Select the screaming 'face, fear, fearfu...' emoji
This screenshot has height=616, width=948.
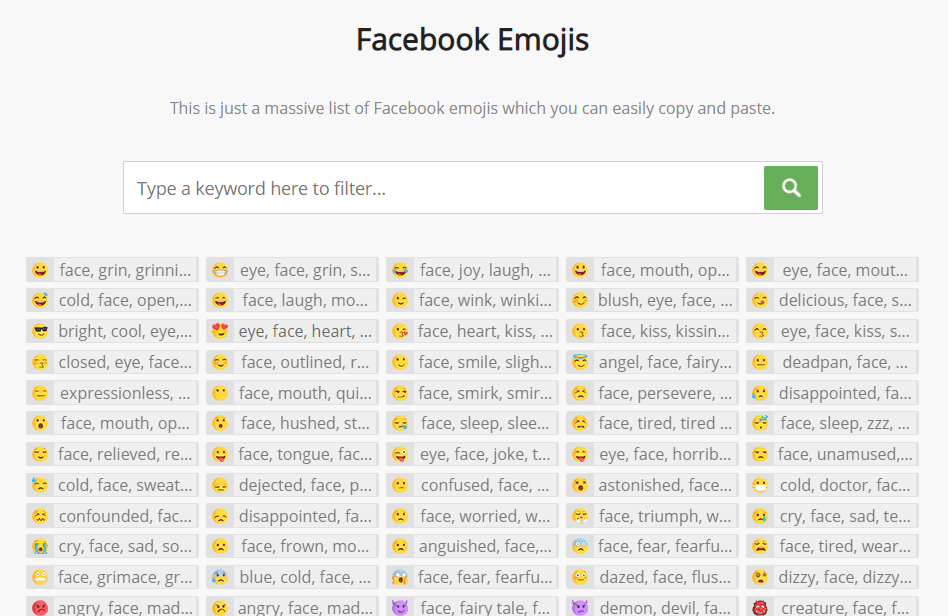click(x=472, y=577)
